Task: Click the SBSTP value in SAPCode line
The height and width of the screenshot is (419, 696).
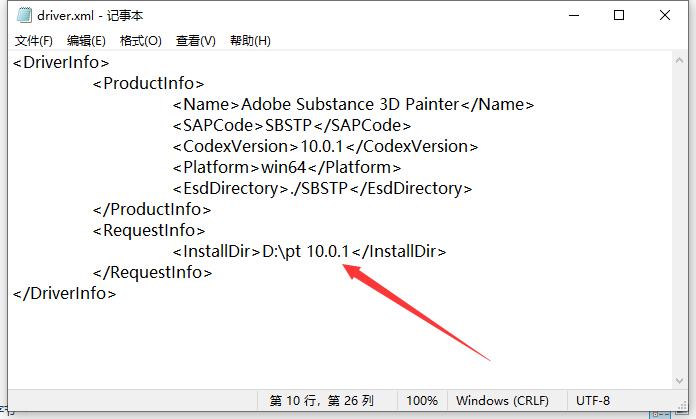Action: coord(288,125)
